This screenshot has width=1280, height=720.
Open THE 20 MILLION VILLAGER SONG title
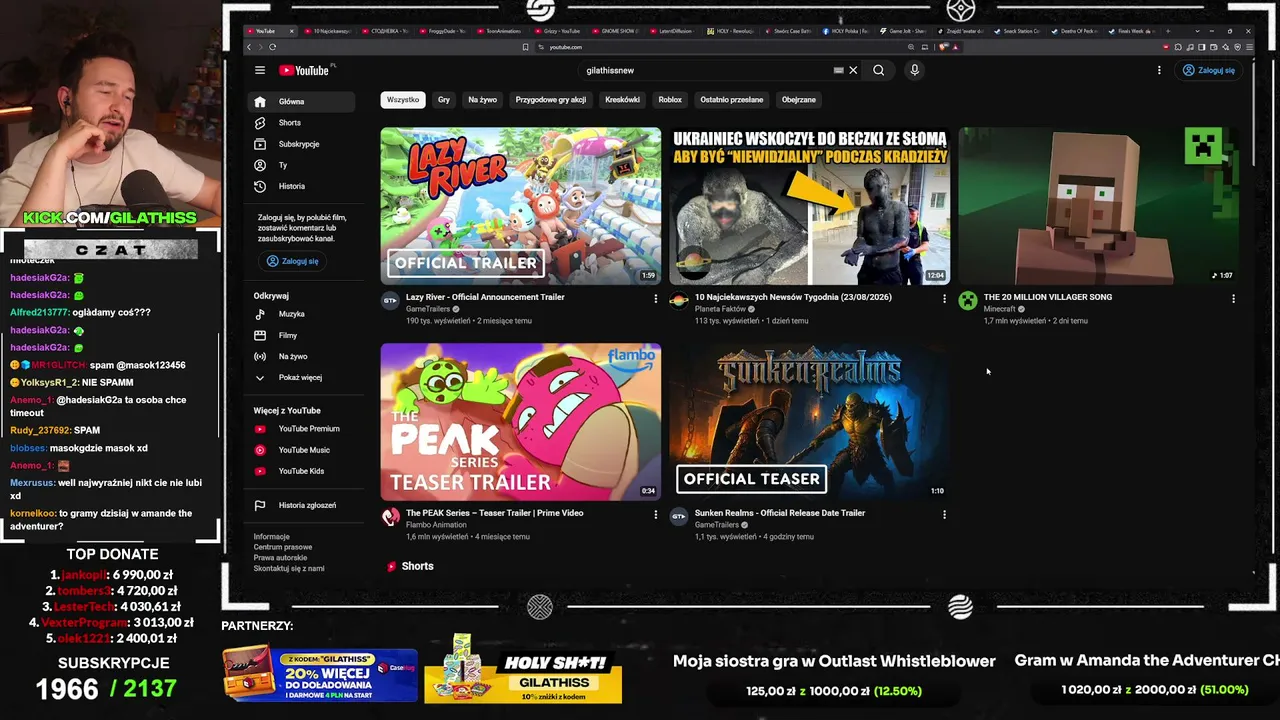pyautogui.click(x=1048, y=297)
